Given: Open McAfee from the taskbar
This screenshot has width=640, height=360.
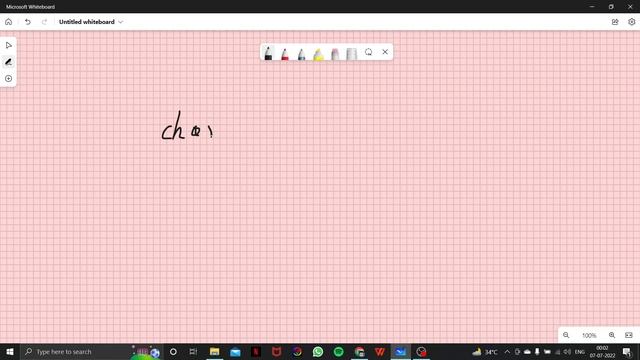Looking at the screenshot, I should [276, 351].
